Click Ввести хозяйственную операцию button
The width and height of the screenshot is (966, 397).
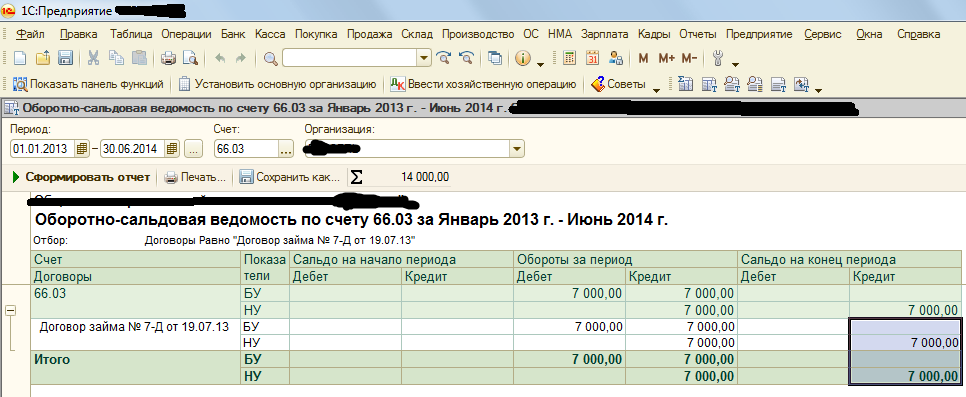click(483, 84)
